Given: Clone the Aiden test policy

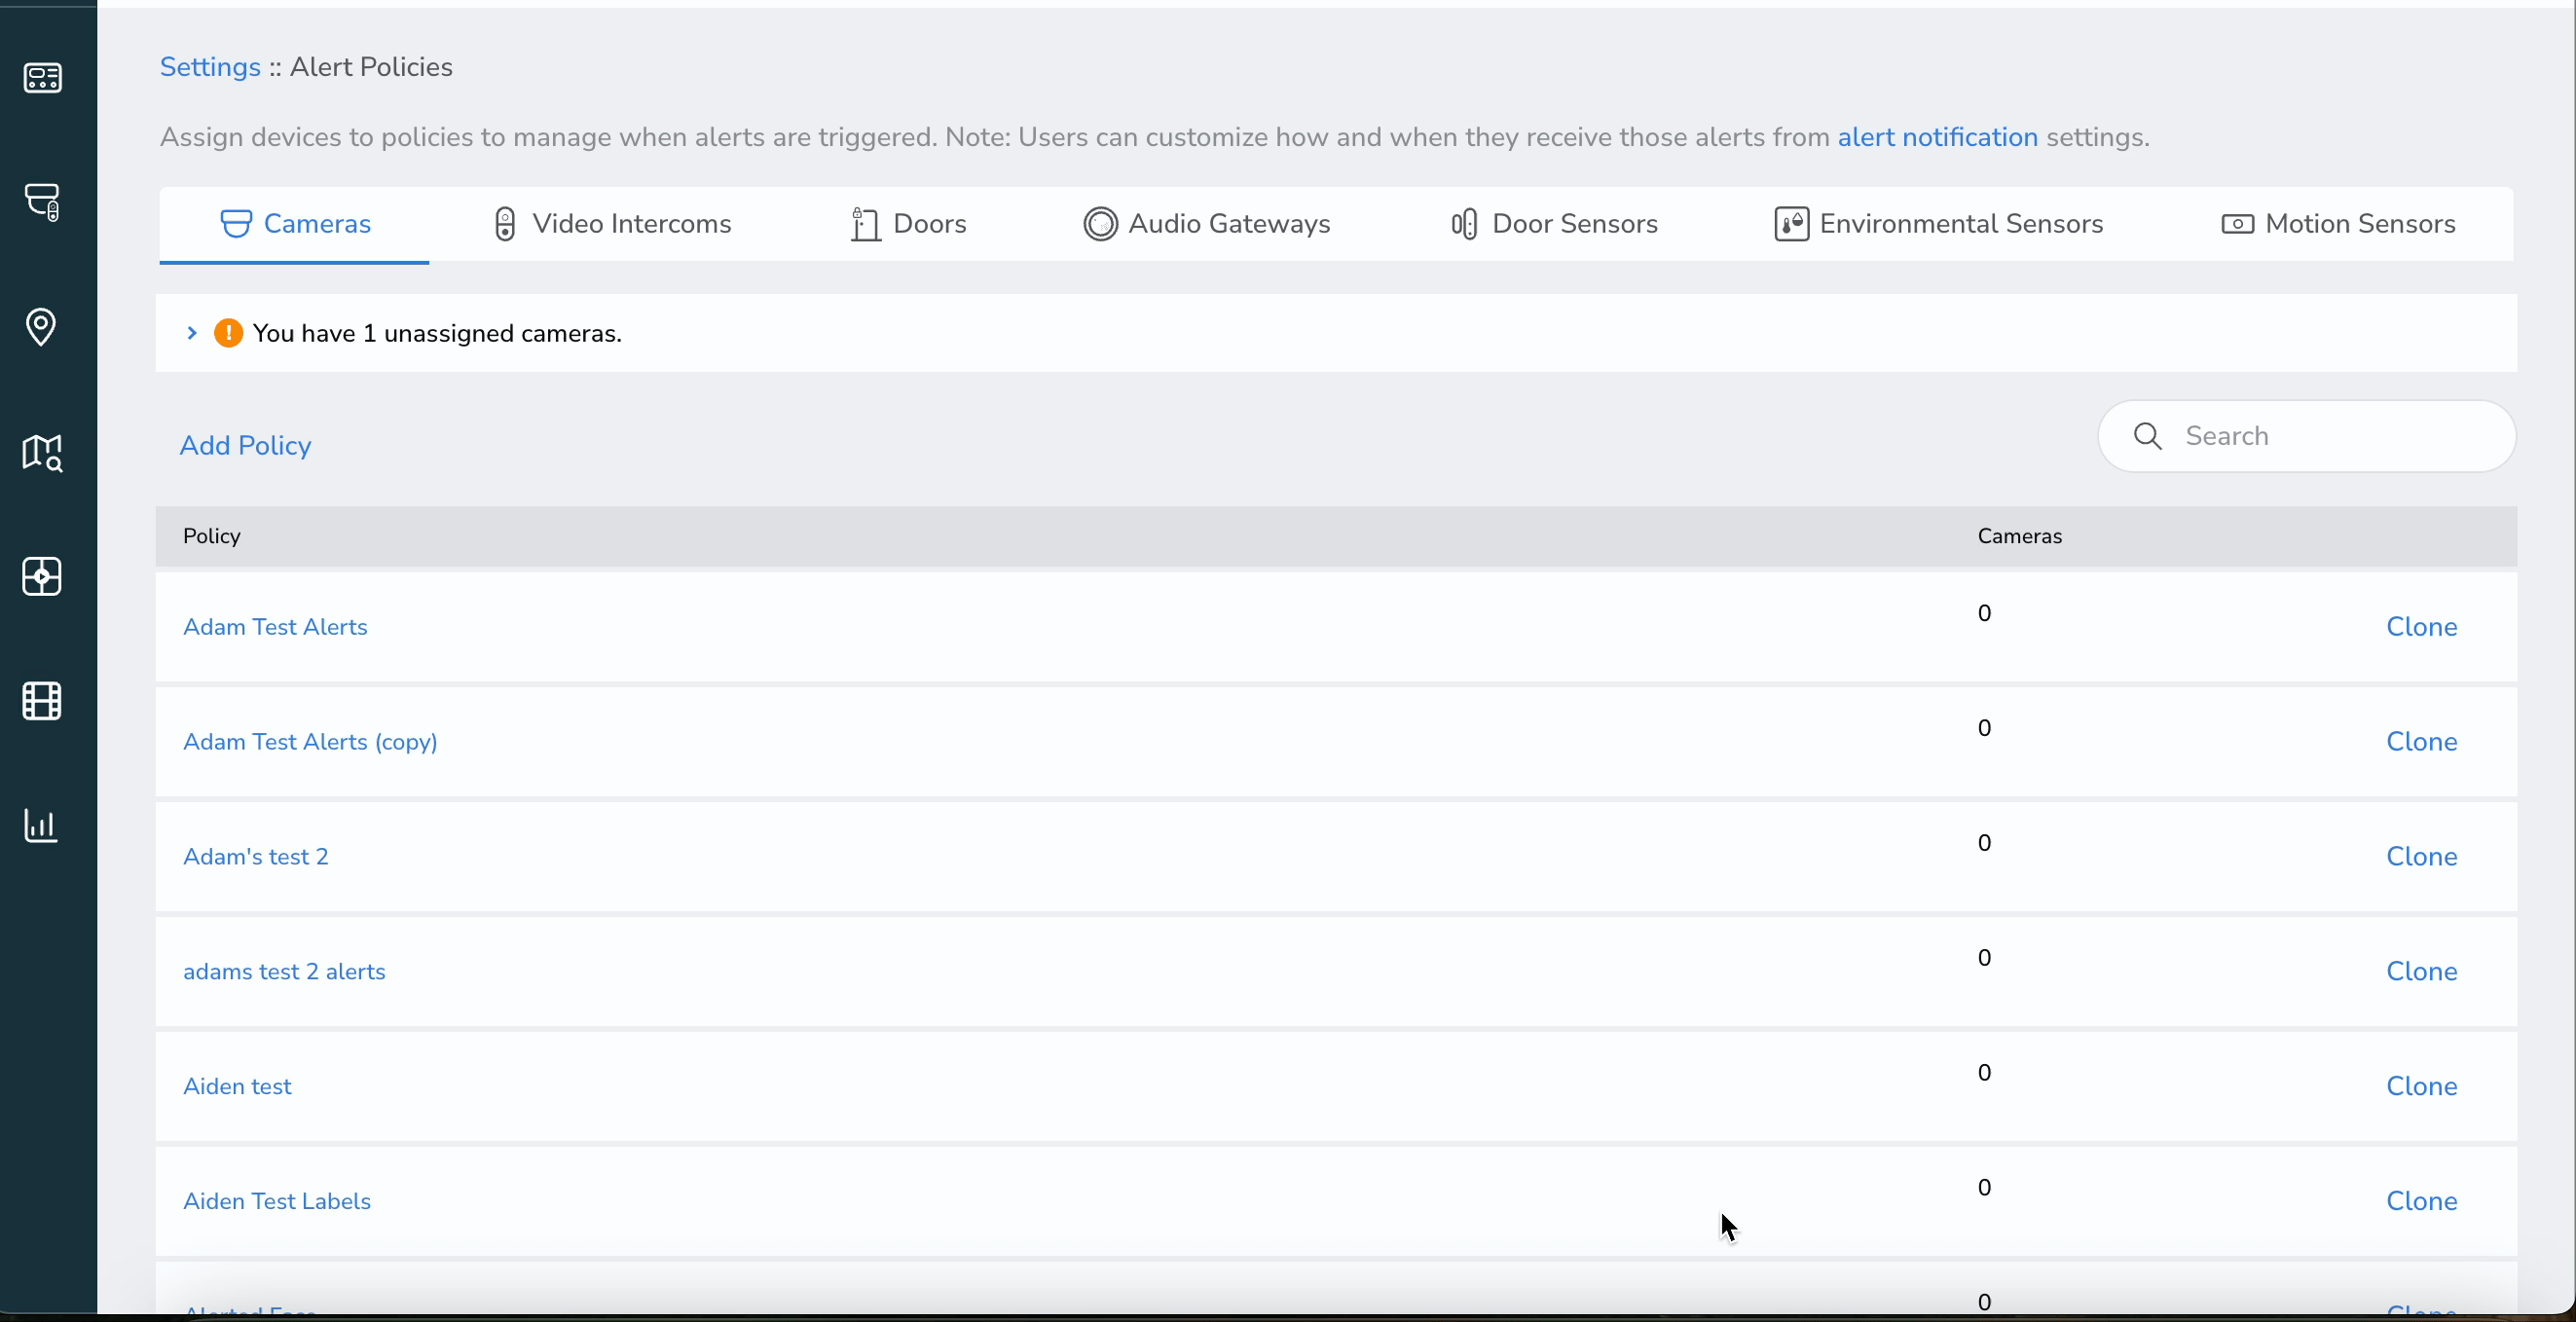Looking at the screenshot, I should coord(2421,1087).
